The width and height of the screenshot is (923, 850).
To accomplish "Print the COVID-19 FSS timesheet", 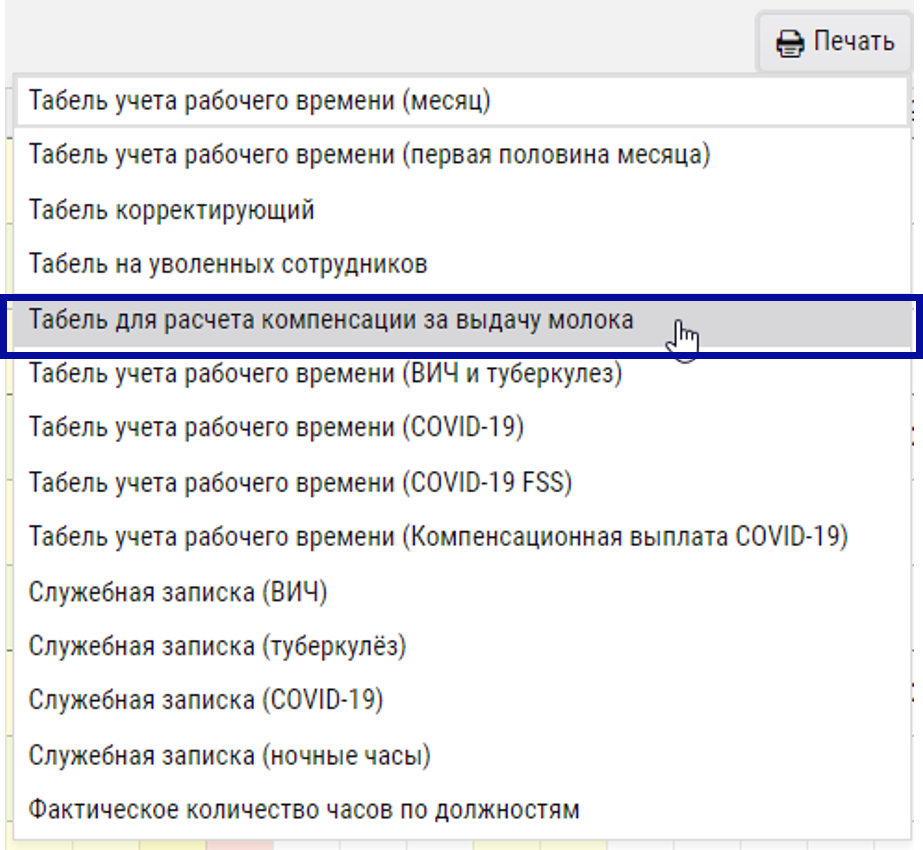I will 300,483.
